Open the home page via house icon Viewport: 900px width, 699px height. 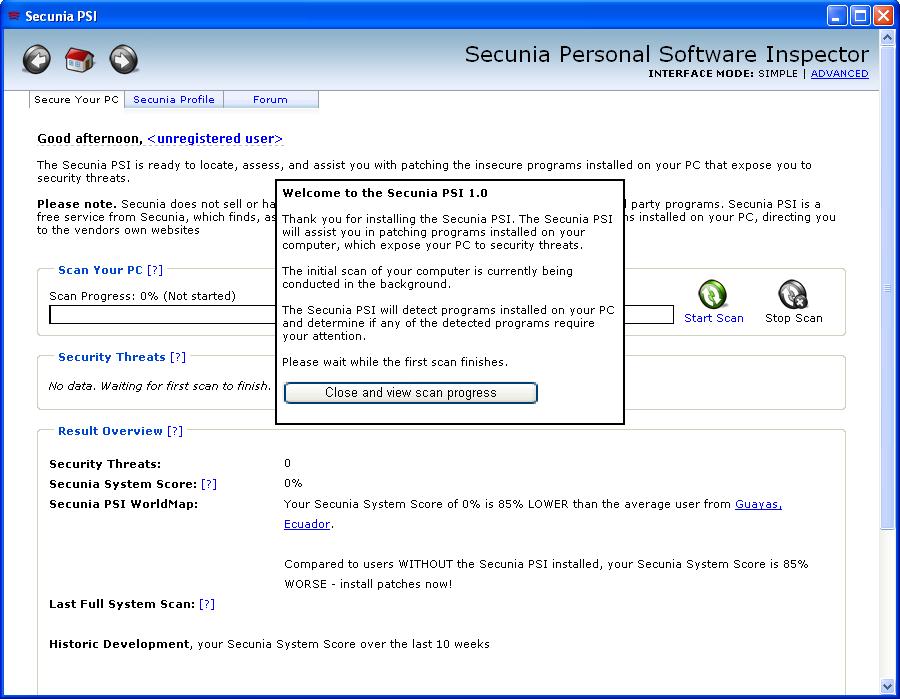(79, 59)
